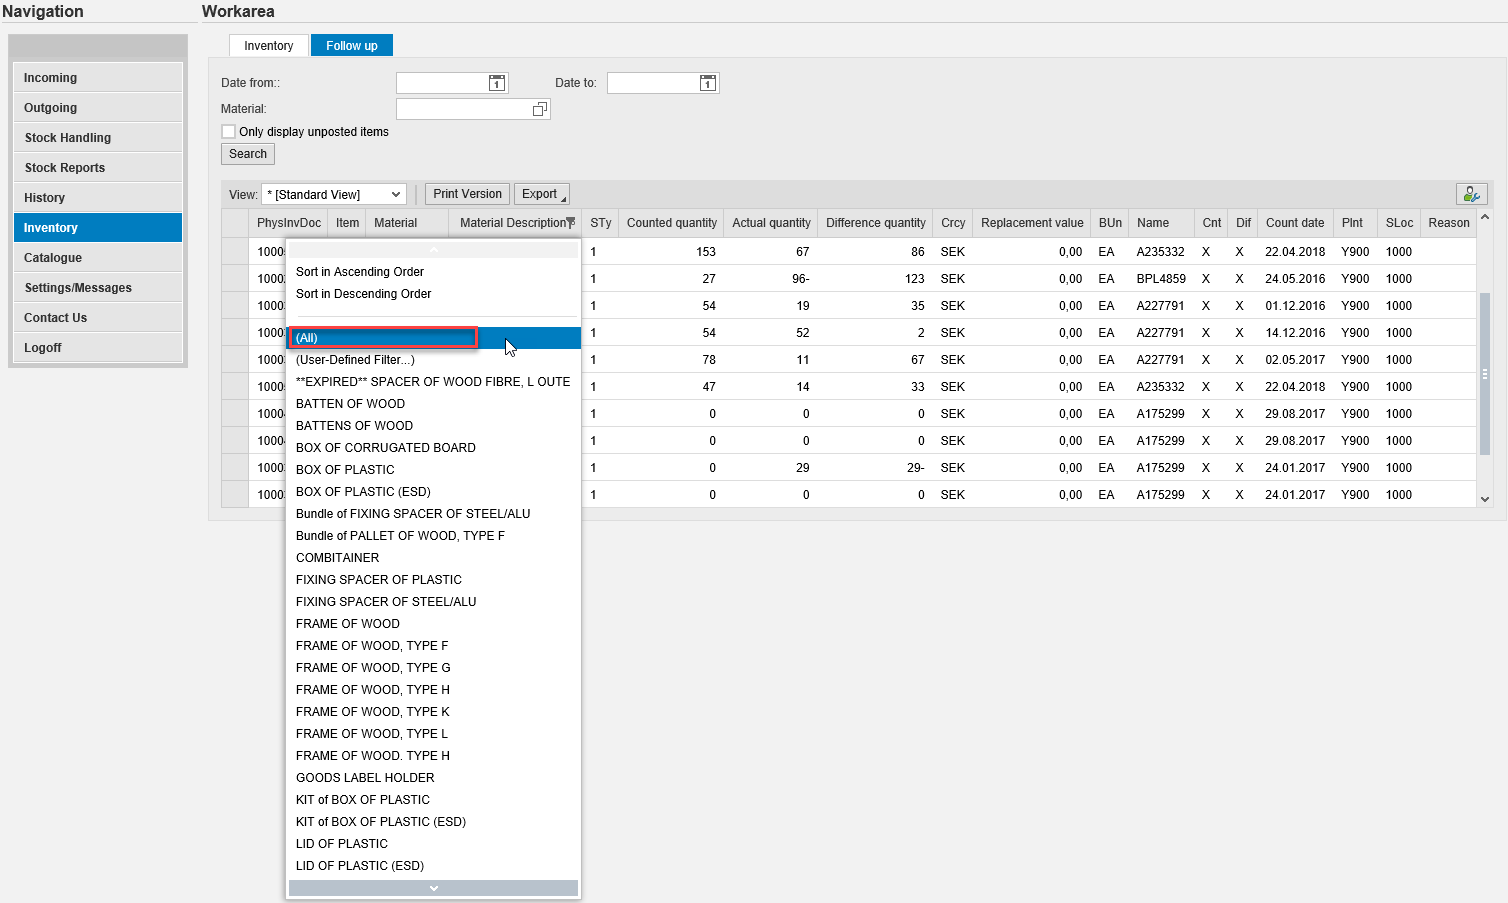Filter by **EXPIRED** SPACER OF WOOD FIBRE
1508x903 pixels.
pos(433,382)
